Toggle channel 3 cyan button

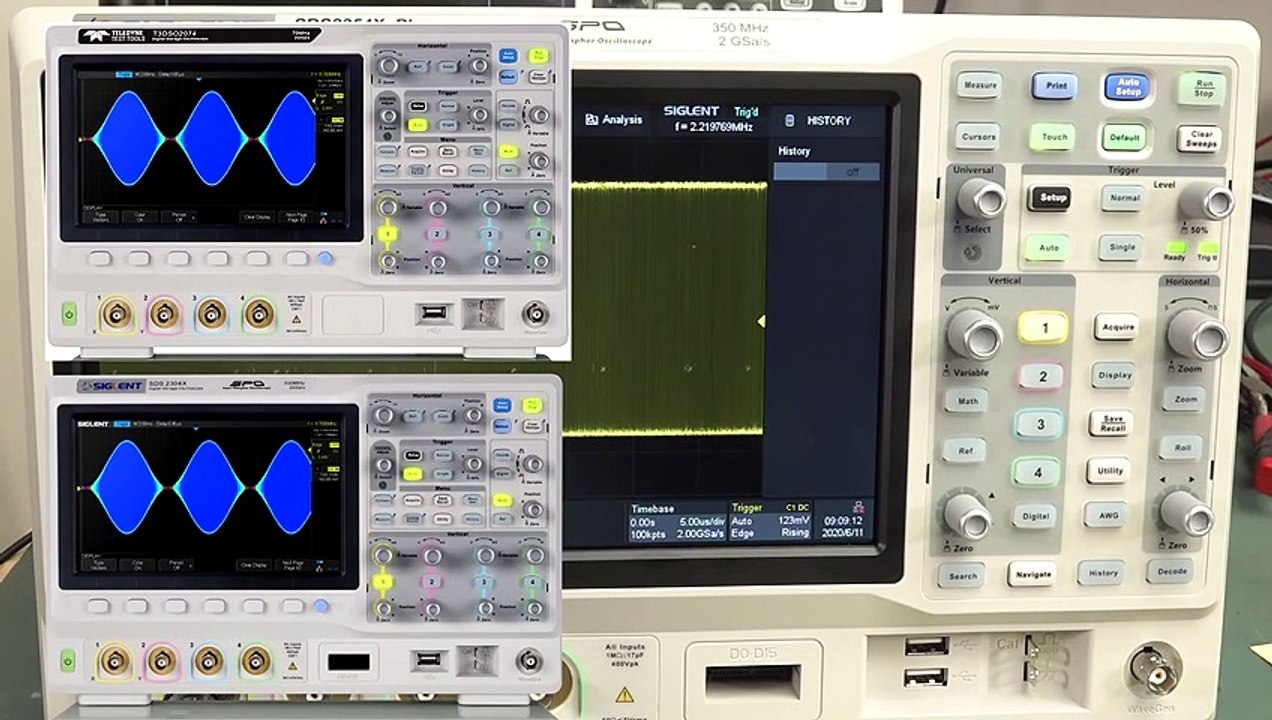coord(1040,424)
